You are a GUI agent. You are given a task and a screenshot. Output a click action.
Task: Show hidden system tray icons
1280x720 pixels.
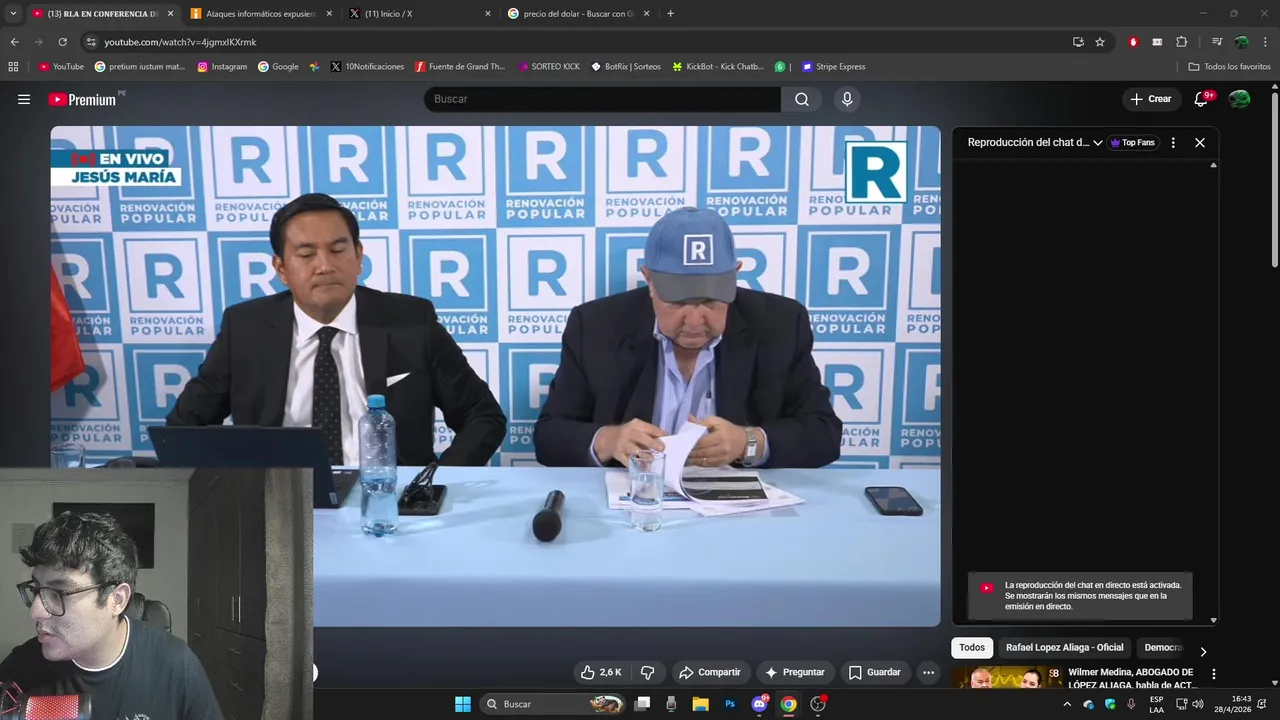(x=1066, y=704)
